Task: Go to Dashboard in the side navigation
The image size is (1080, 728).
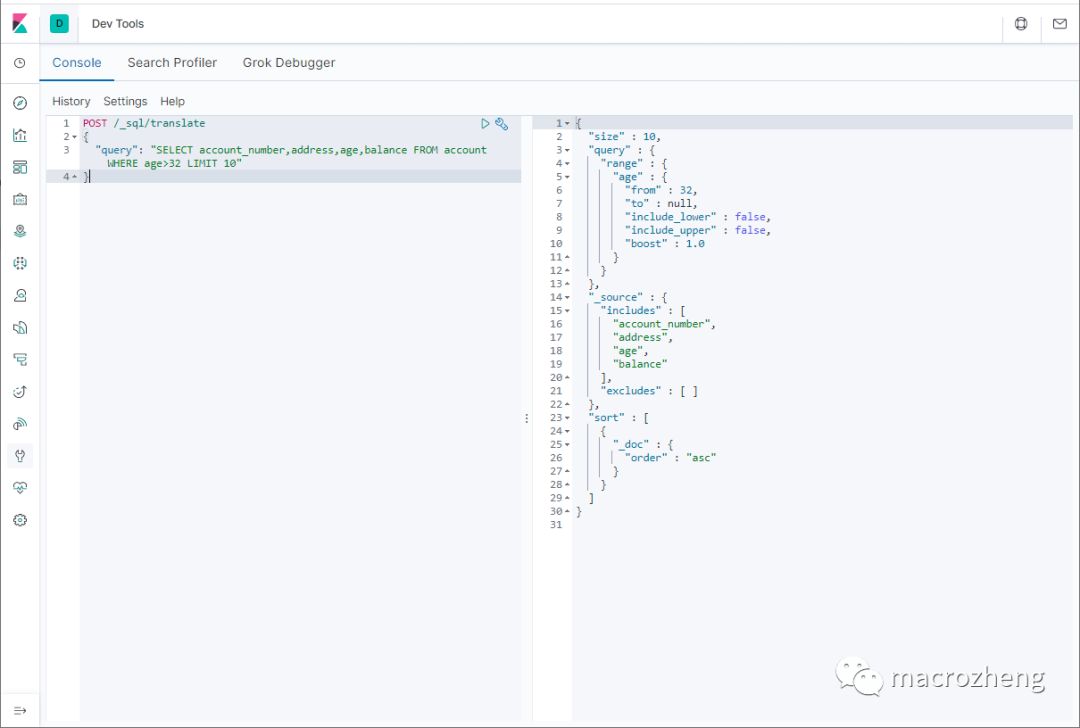Action: pos(20,167)
